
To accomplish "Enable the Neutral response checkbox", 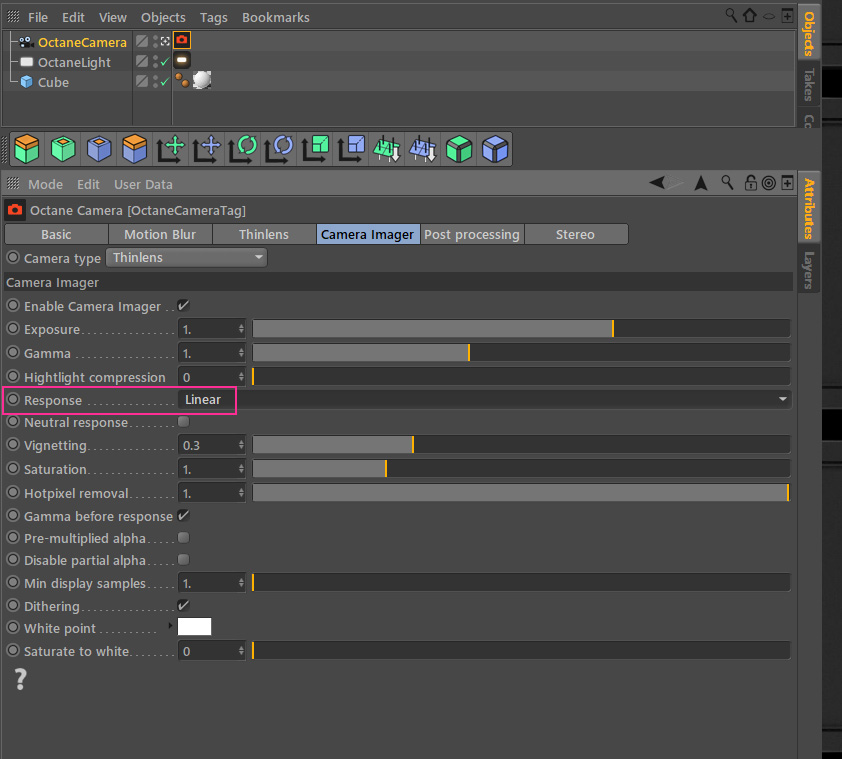I will tap(184, 422).
